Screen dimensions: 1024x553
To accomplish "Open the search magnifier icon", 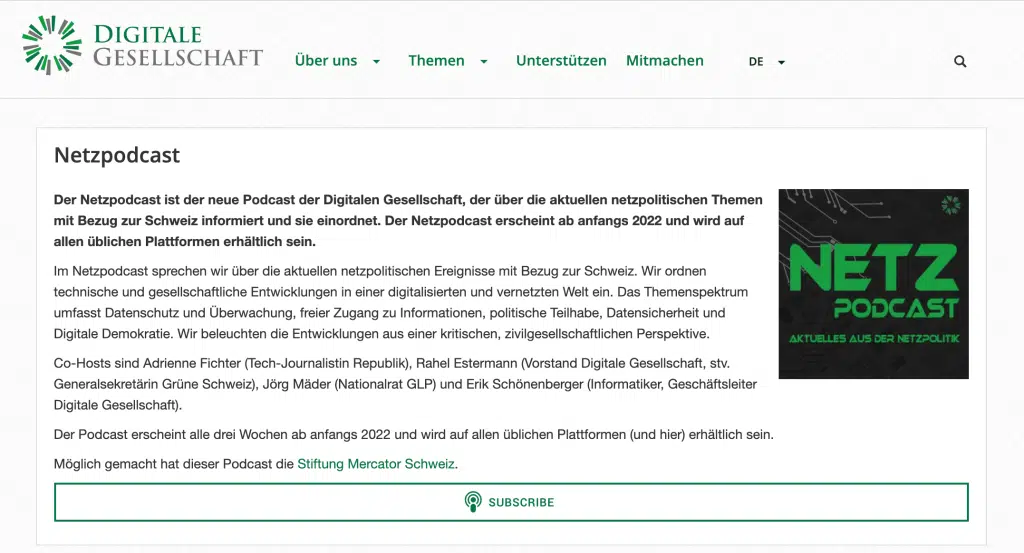I will pyautogui.click(x=960, y=61).
